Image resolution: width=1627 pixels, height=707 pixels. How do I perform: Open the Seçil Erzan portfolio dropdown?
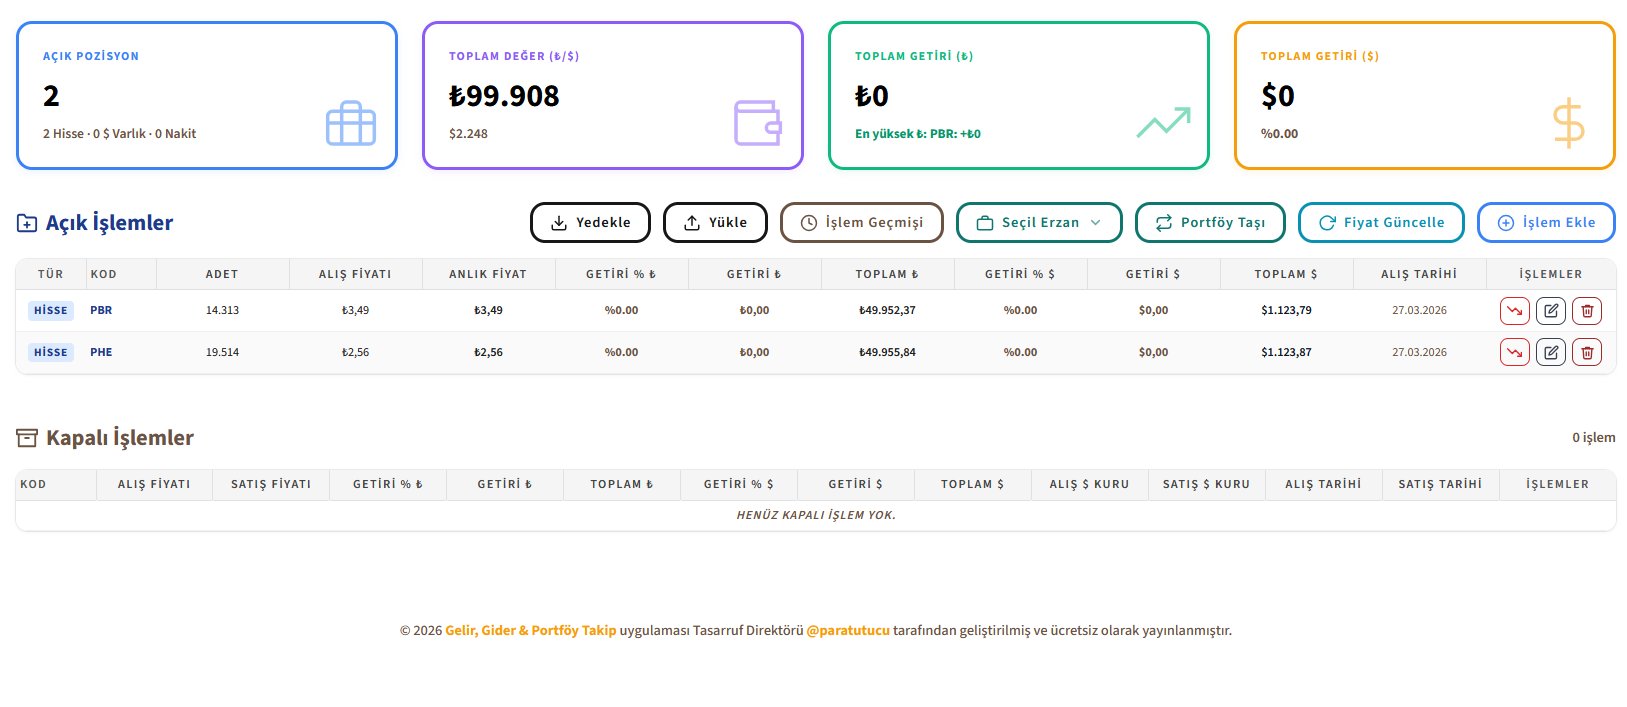coord(1039,223)
